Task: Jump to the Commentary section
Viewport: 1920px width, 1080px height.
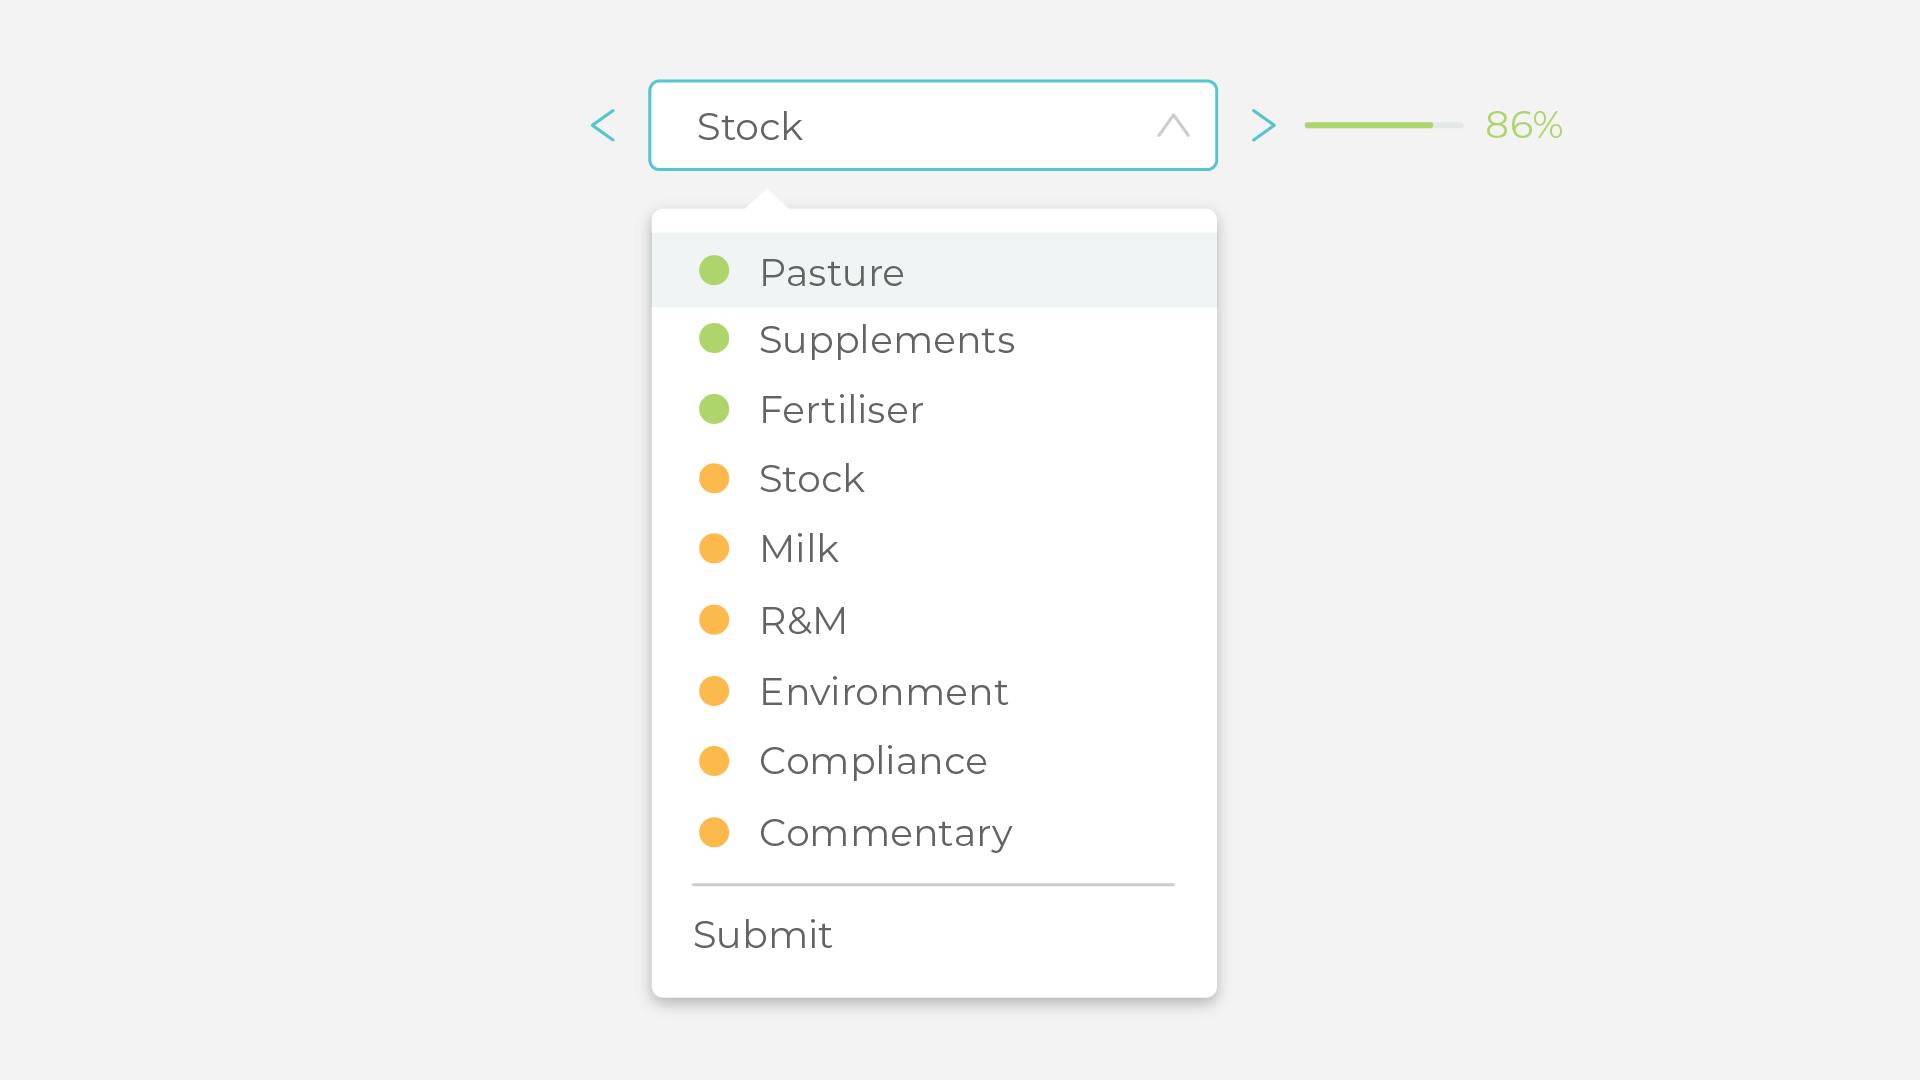Action: click(885, 833)
